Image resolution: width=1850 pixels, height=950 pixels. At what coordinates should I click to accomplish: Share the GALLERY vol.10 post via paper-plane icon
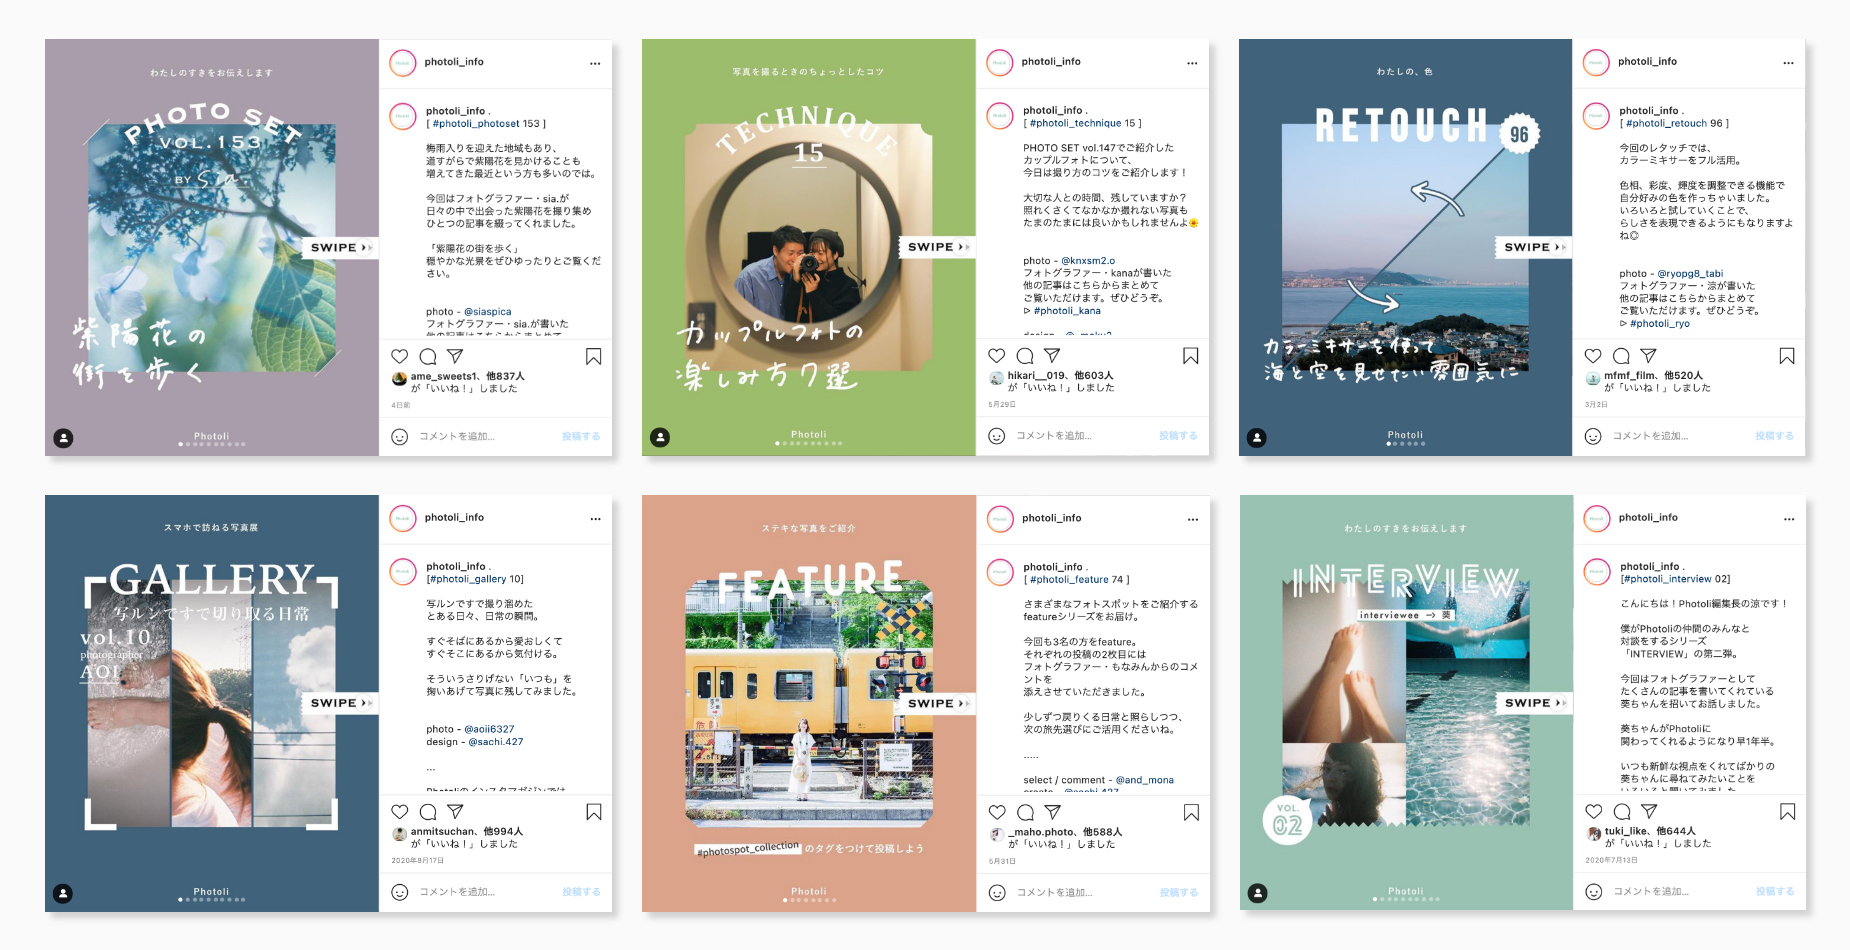tap(455, 812)
